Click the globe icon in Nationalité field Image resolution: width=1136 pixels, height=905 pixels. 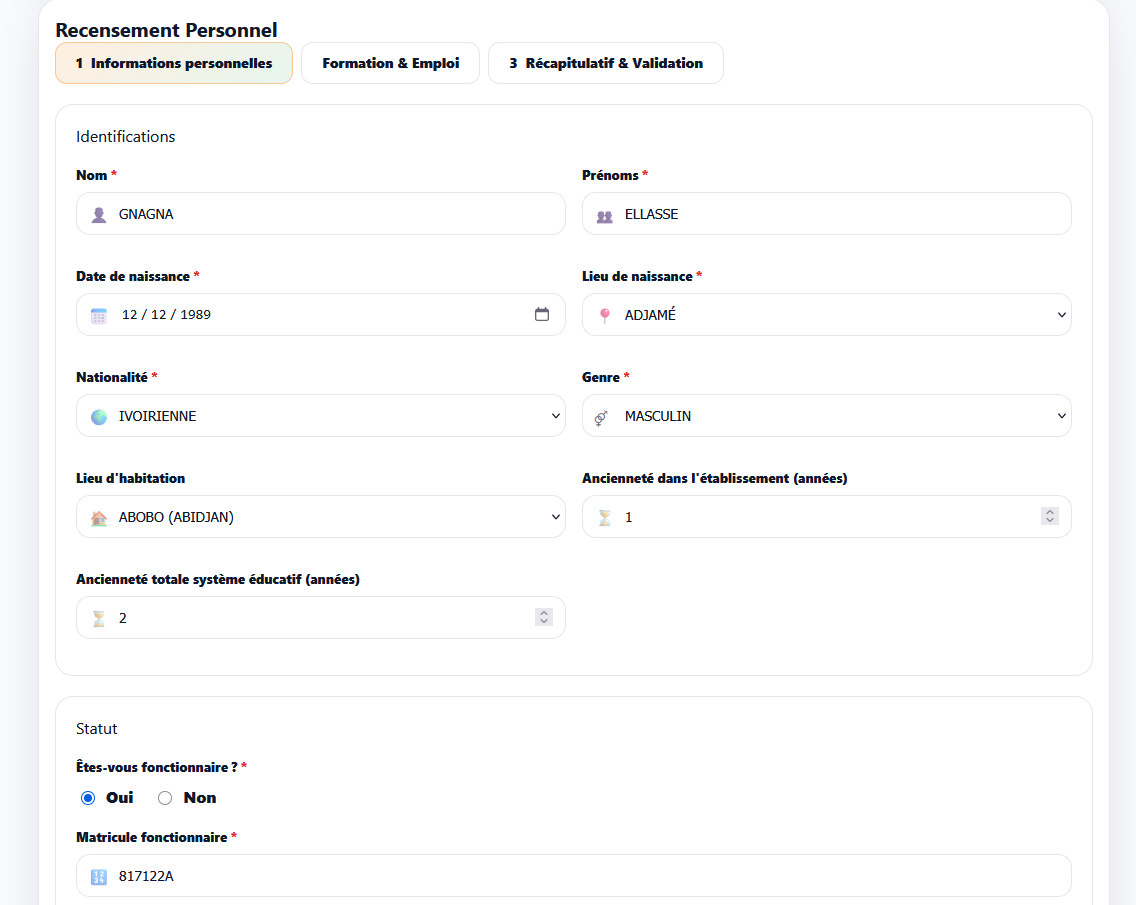coord(99,416)
